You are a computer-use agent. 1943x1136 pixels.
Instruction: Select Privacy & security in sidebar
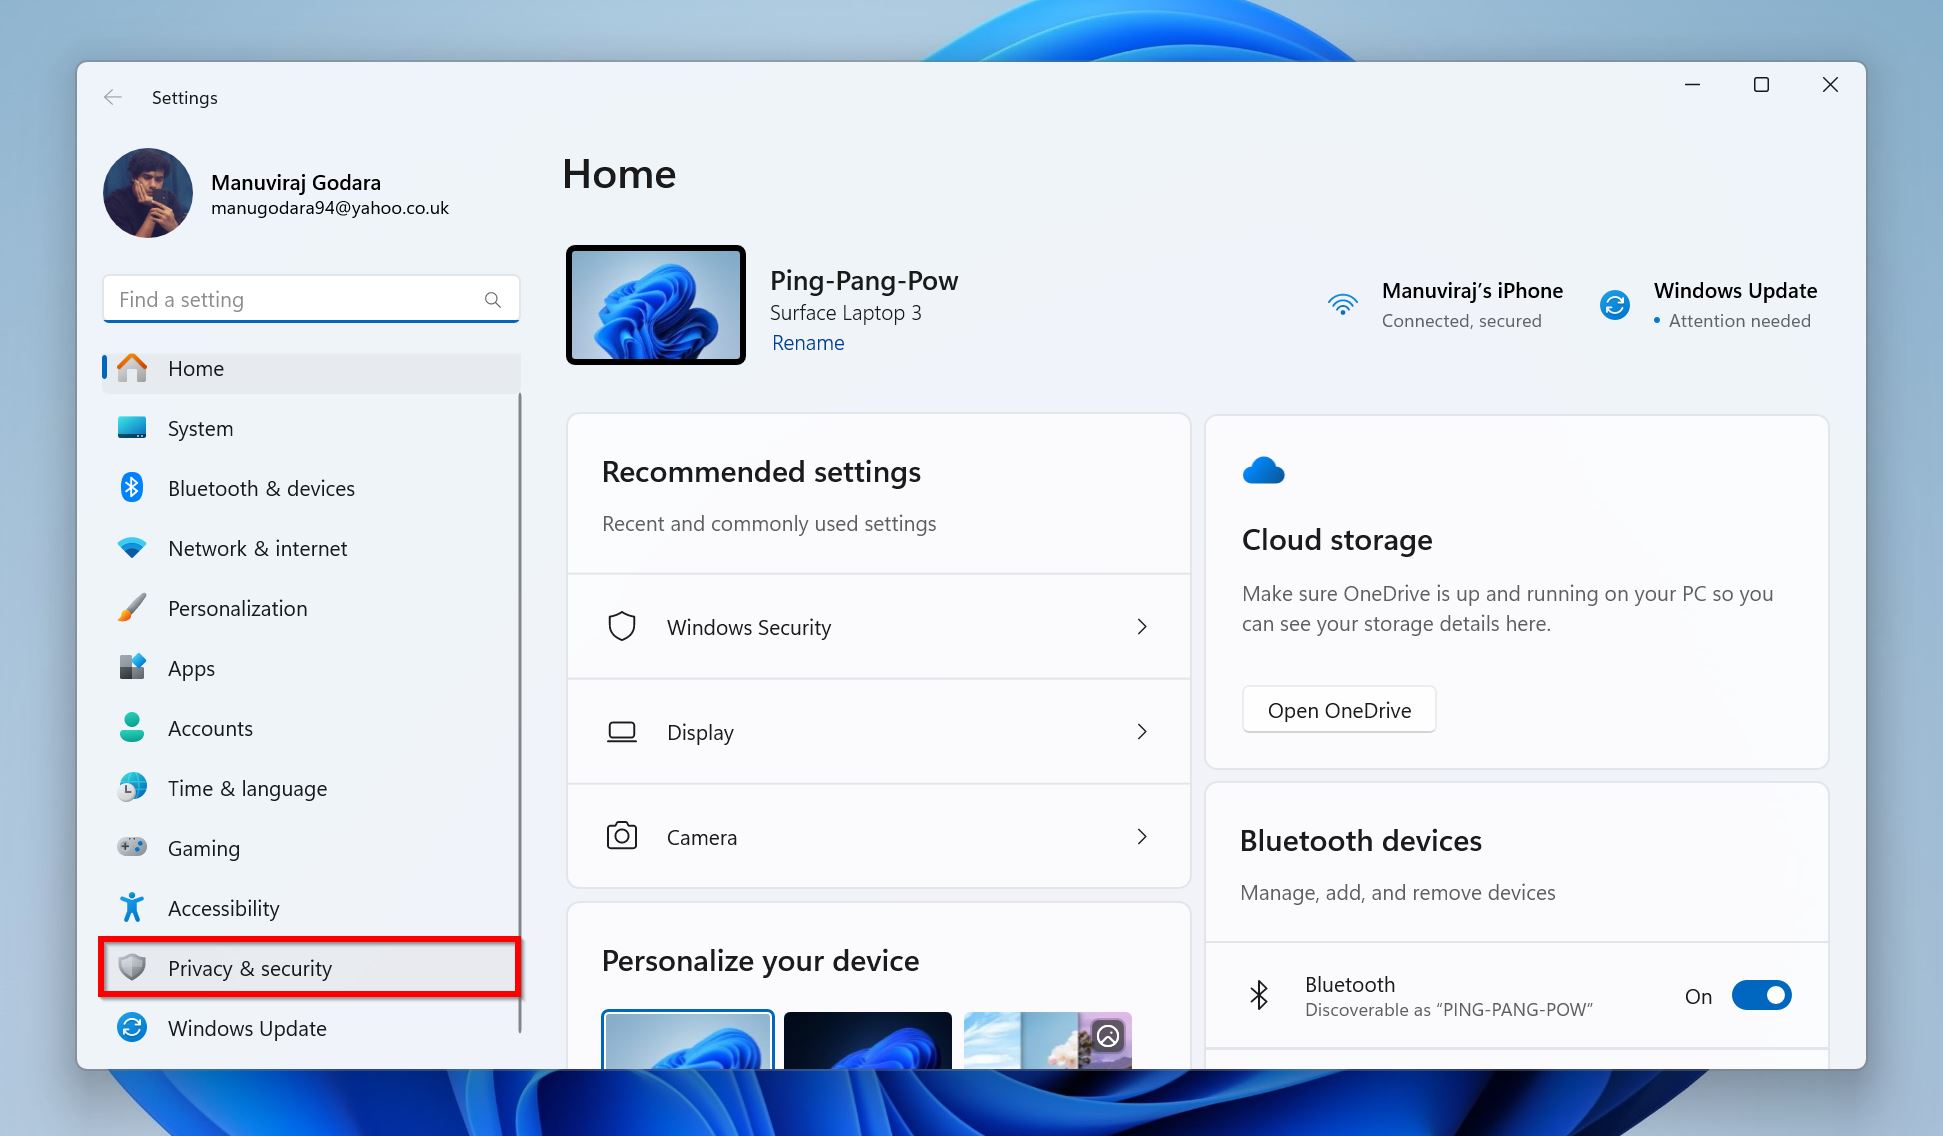click(x=311, y=967)
